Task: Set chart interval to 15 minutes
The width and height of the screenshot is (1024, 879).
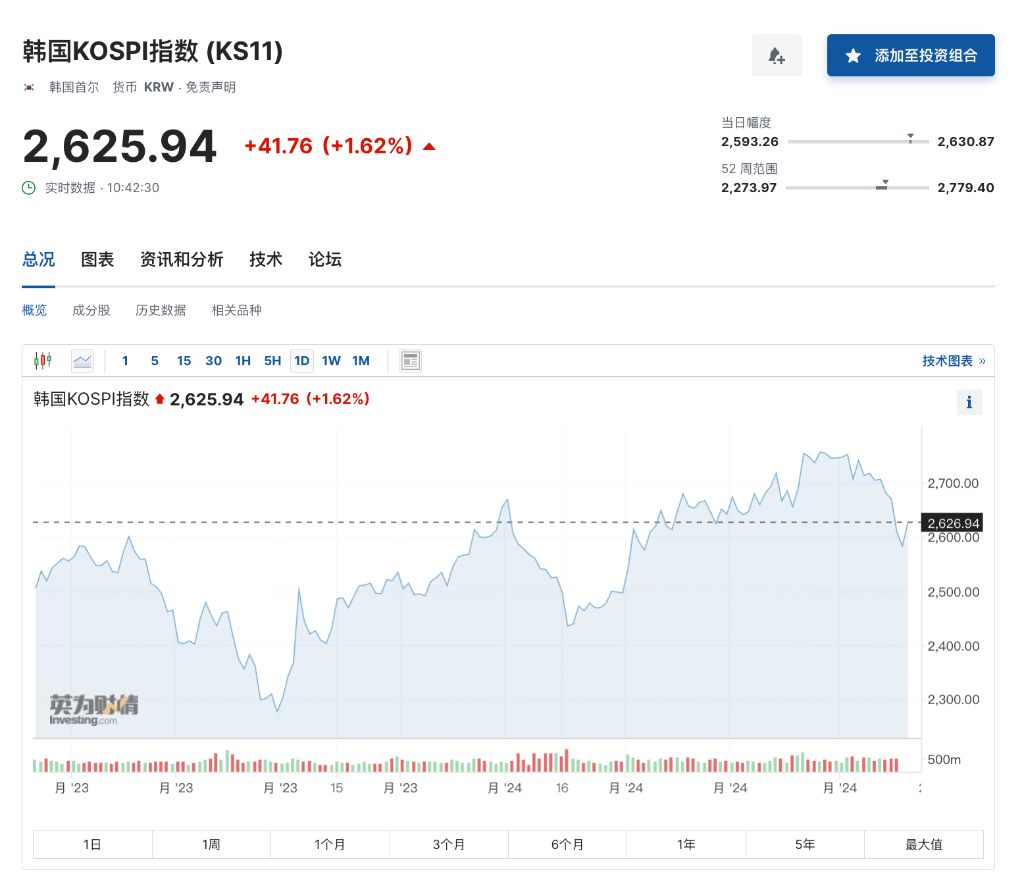Action: [x=184, y=360]
